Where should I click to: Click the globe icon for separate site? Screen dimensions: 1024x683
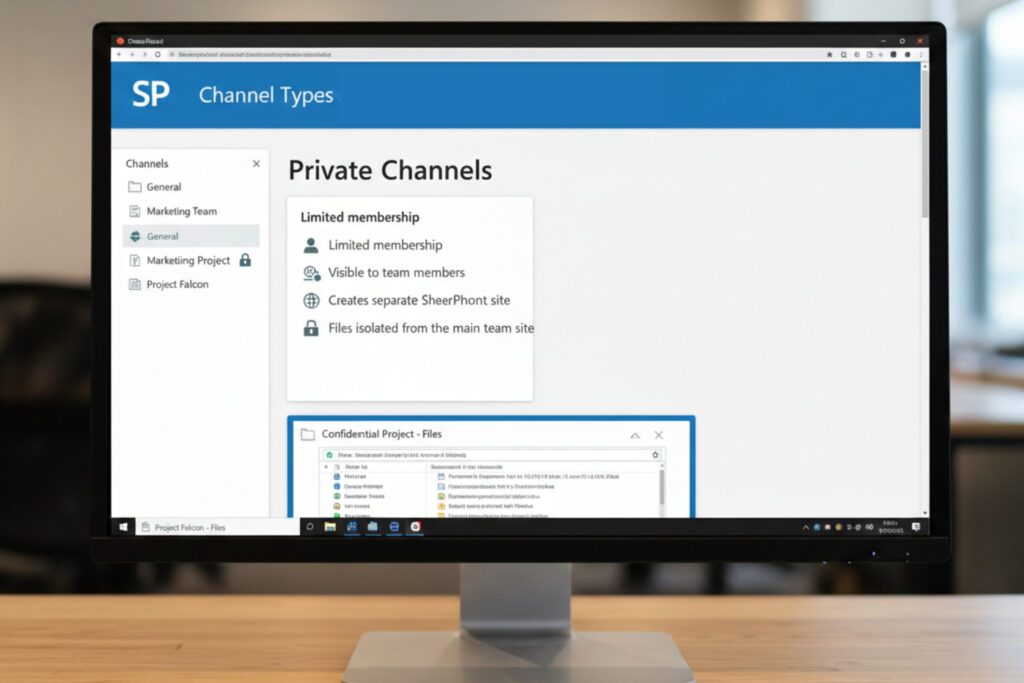click(x=311, y=300)
